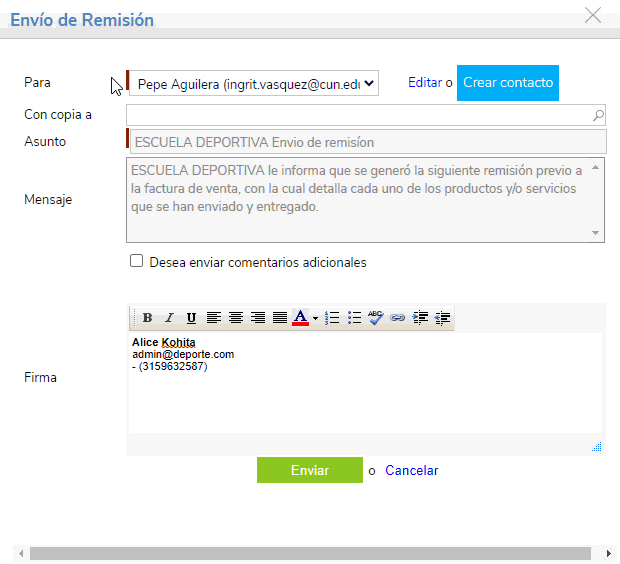Click the Asunto subject field
The height and width of the screenshot is (564, 620).
pos(368,142)
